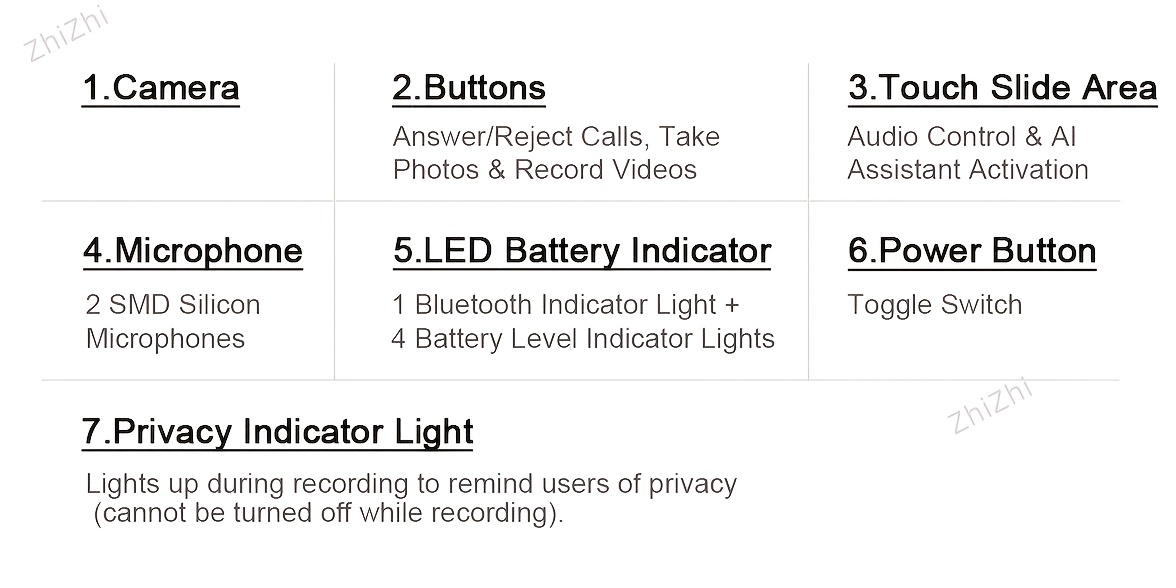Select the 'Assistant Activation' text line

coord(968,170)
